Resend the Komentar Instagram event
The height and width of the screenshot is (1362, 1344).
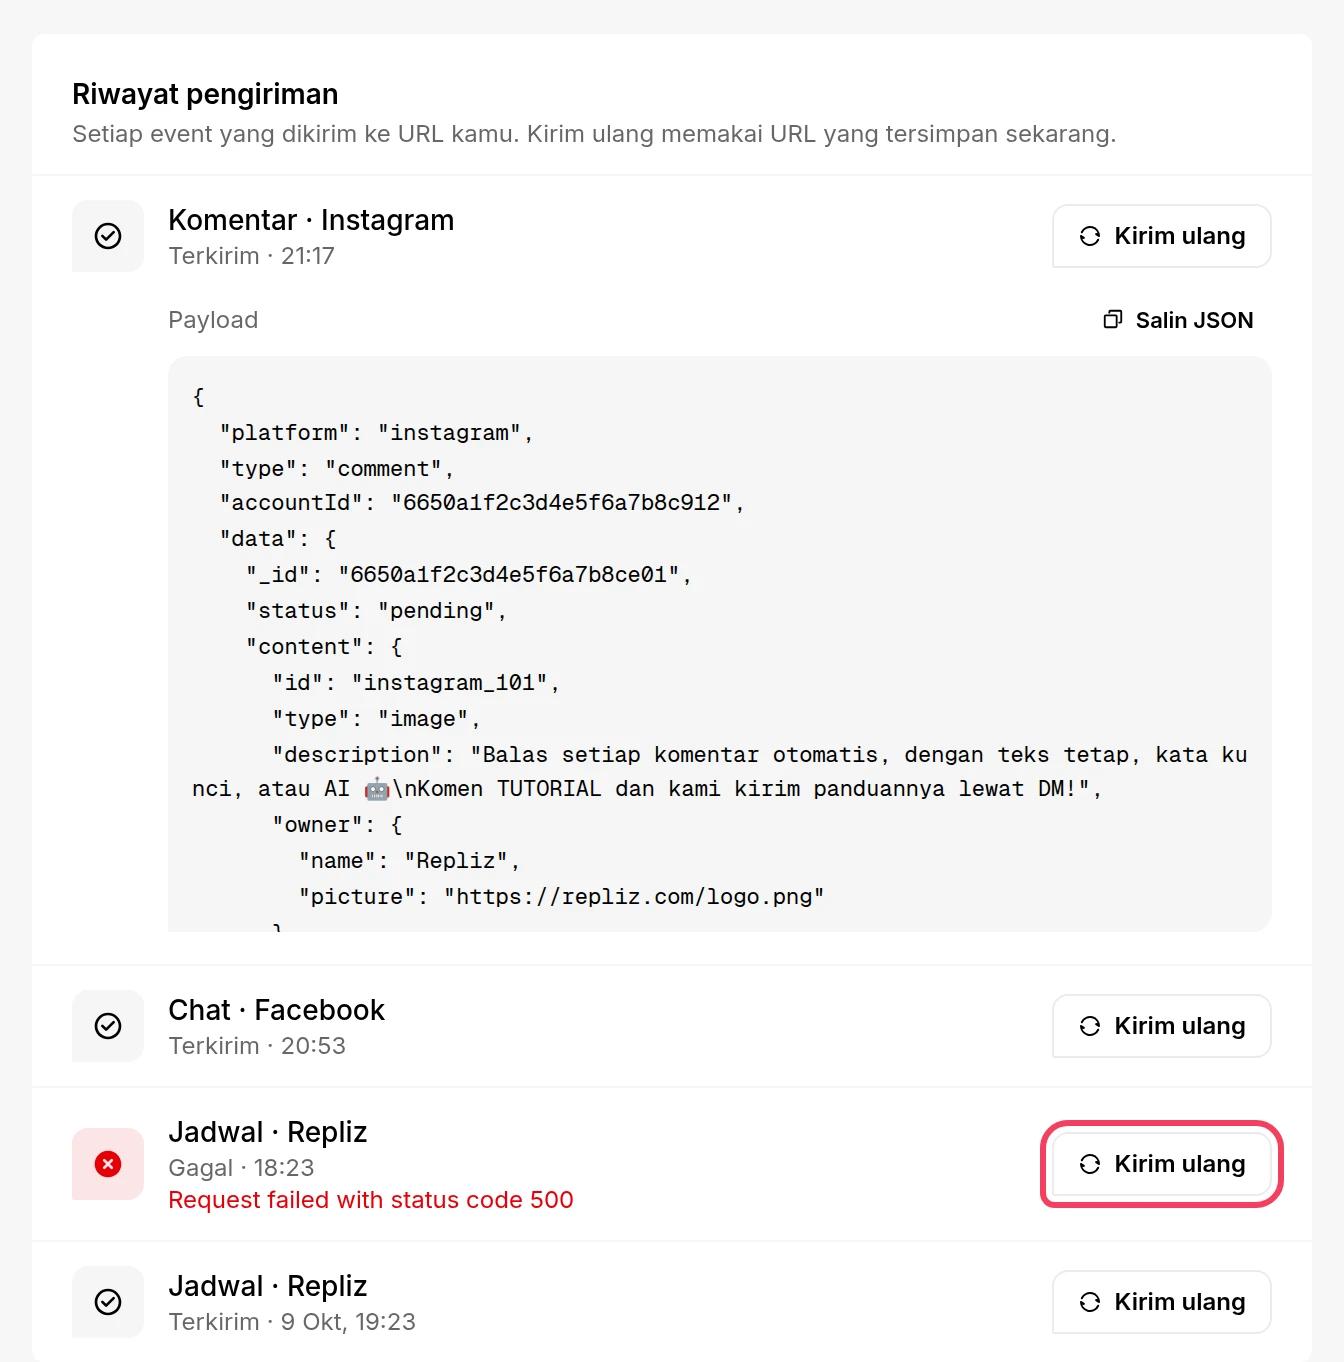[1162, 236]
